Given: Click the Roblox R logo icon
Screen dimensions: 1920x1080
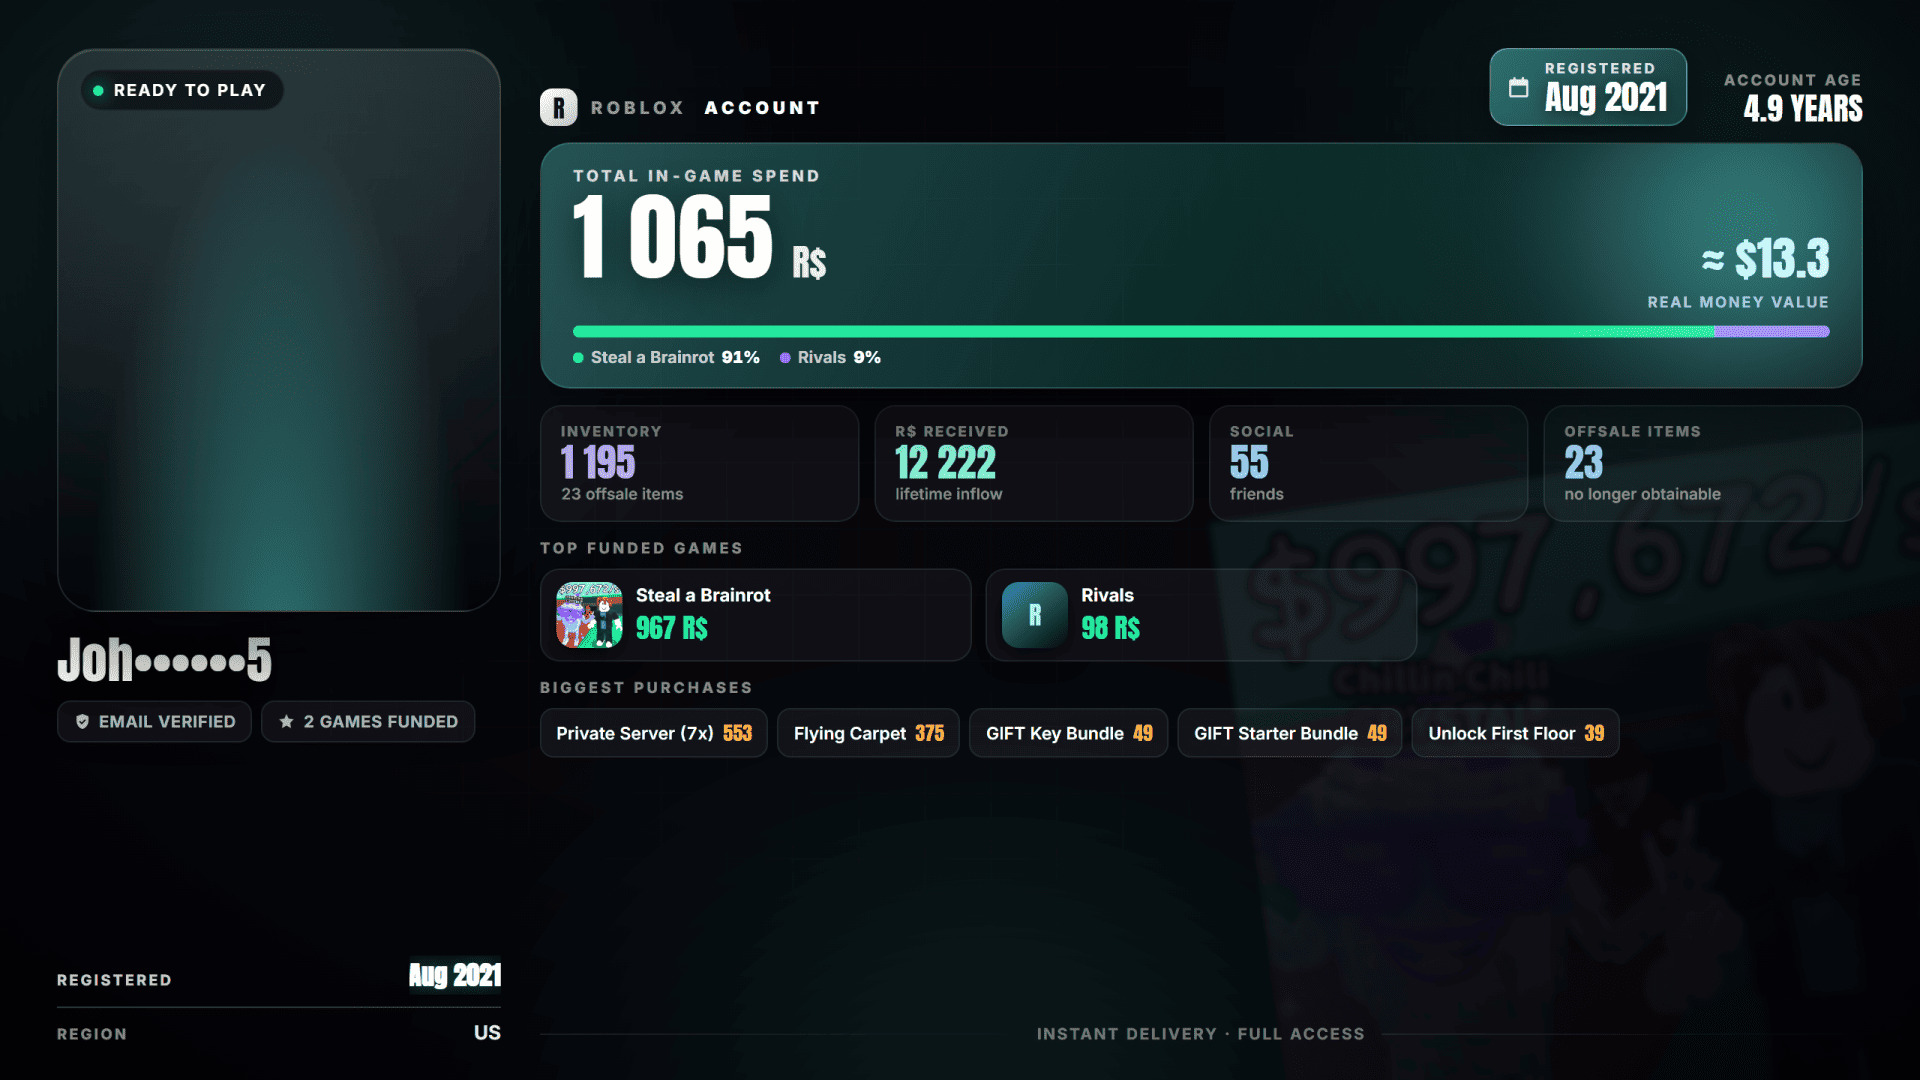Looking at the screenshot, I should point(558,107).
